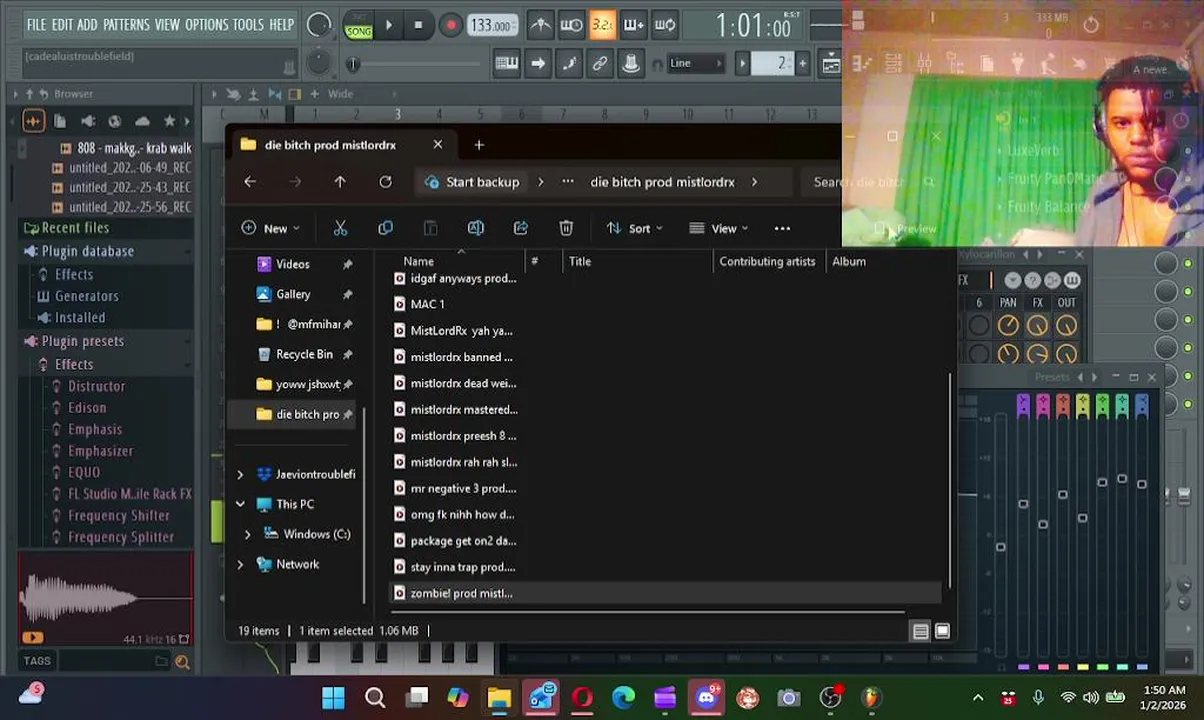The width and height of the screenshot is (1204, 720).
Task: Open Gallery in navigation pane
Action: point(293,294)
